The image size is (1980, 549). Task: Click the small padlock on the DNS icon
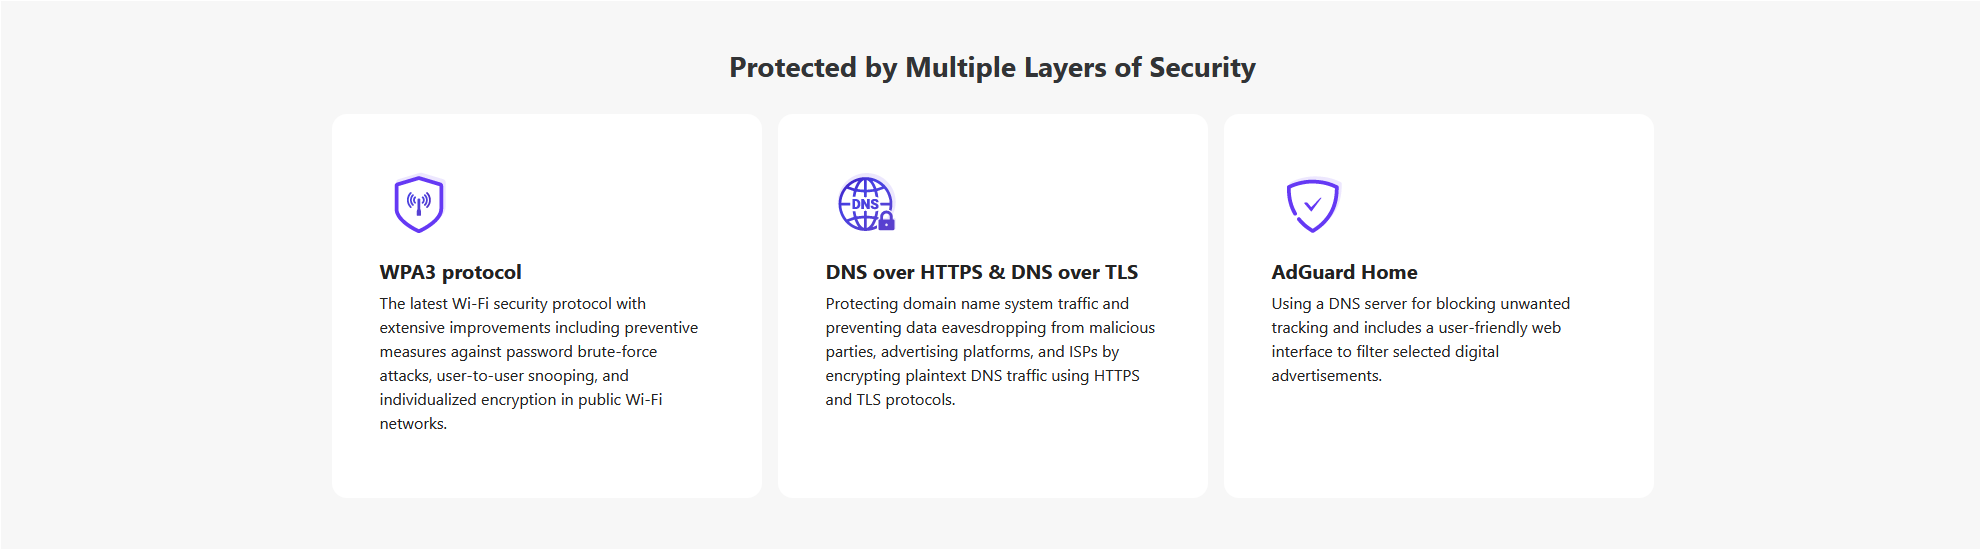(x=886, y=222)
